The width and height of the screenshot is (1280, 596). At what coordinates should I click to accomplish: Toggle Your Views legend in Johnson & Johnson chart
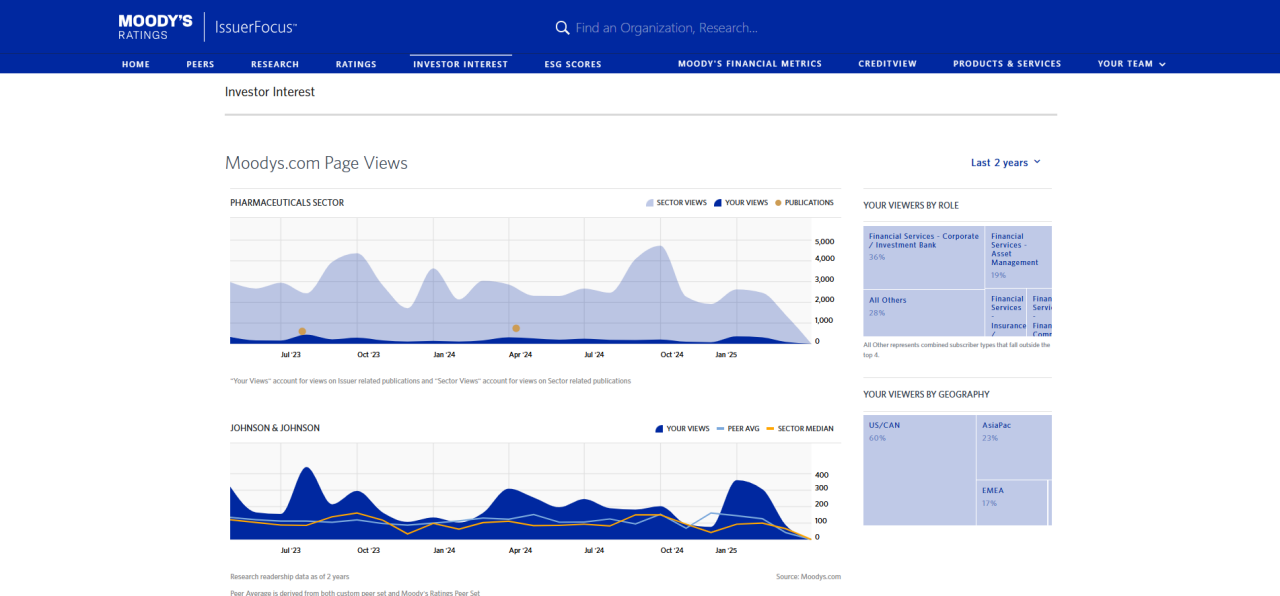[682, 429]
